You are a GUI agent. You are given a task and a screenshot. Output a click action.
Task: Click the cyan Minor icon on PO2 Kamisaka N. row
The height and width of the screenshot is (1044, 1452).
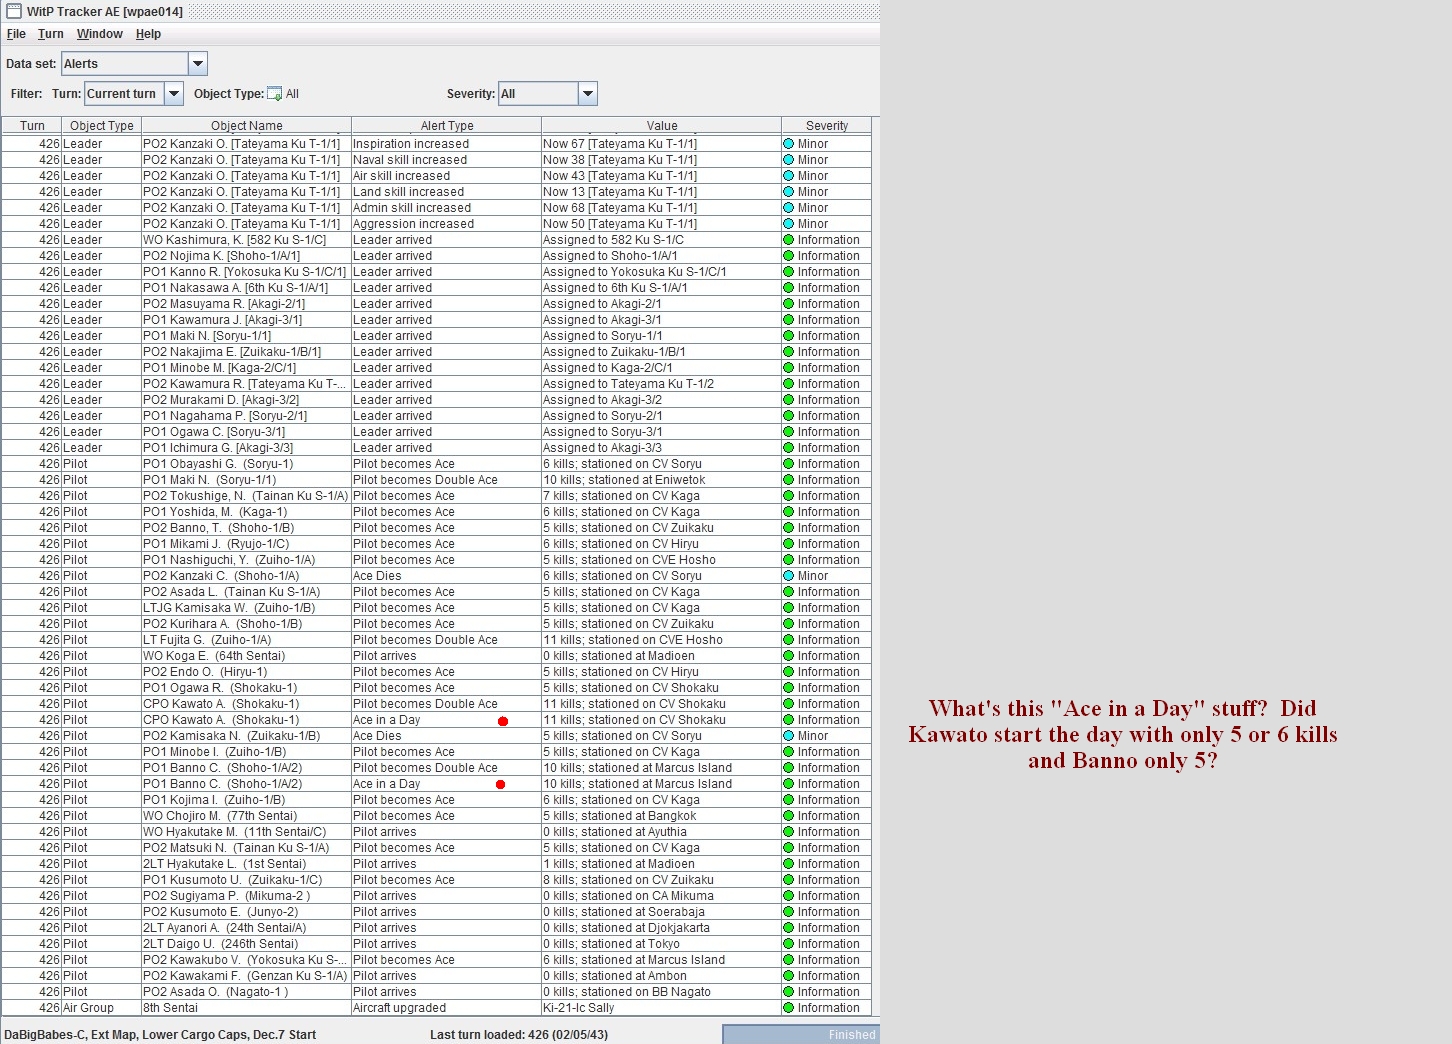click(789, 736)
